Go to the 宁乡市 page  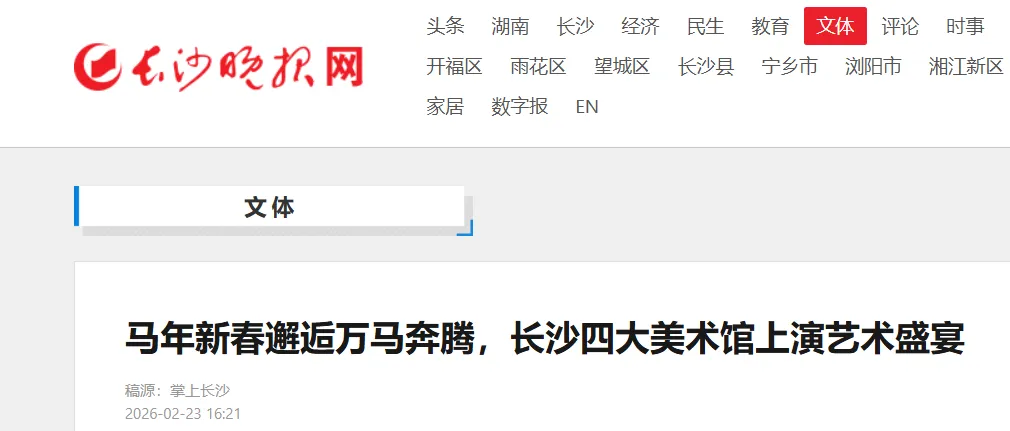point(789,66)
